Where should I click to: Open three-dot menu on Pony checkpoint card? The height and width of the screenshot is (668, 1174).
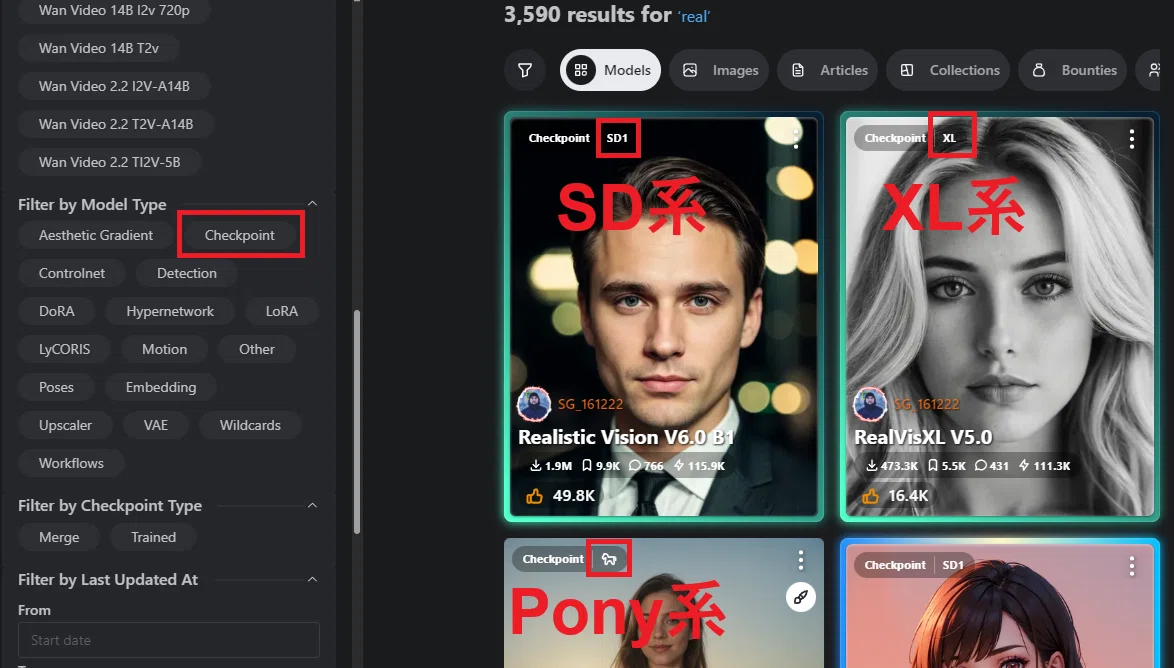[x=800, y=559]
